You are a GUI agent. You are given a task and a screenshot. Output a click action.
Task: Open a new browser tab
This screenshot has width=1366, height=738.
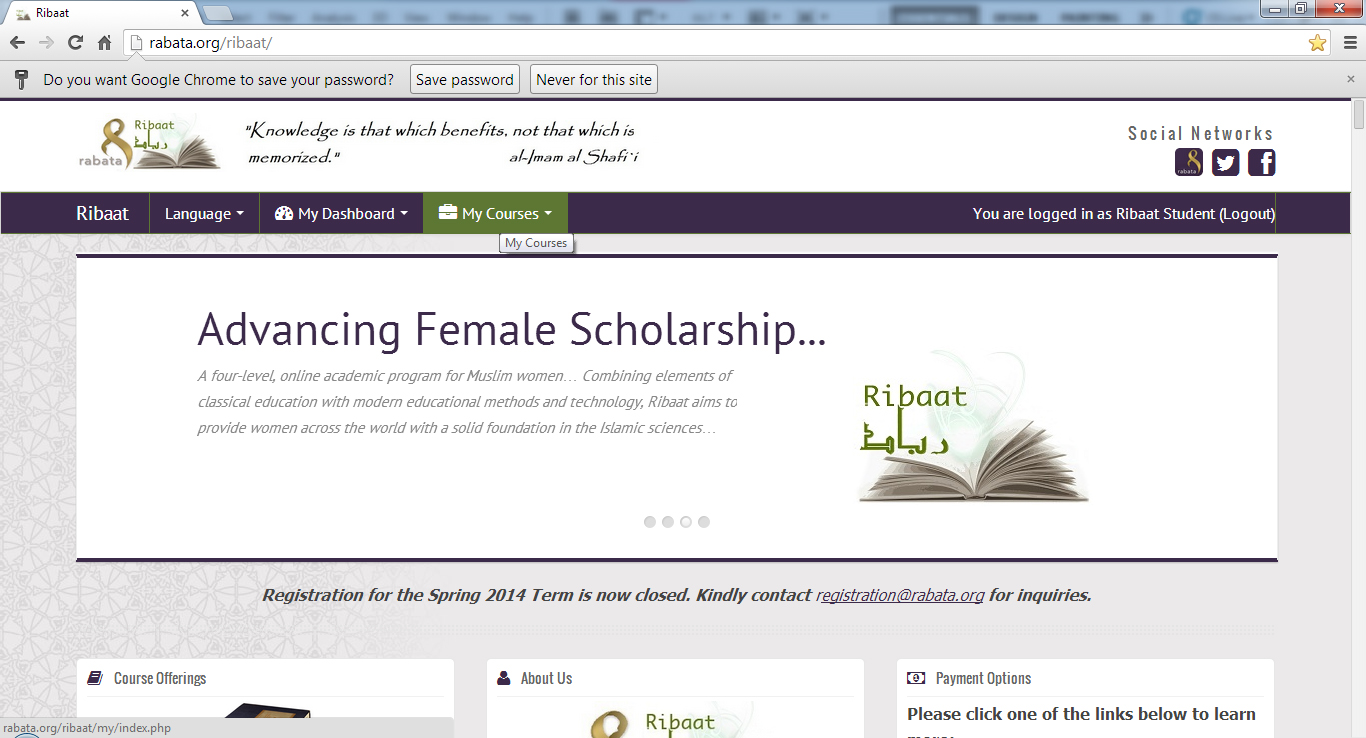(x=218, y=13)
